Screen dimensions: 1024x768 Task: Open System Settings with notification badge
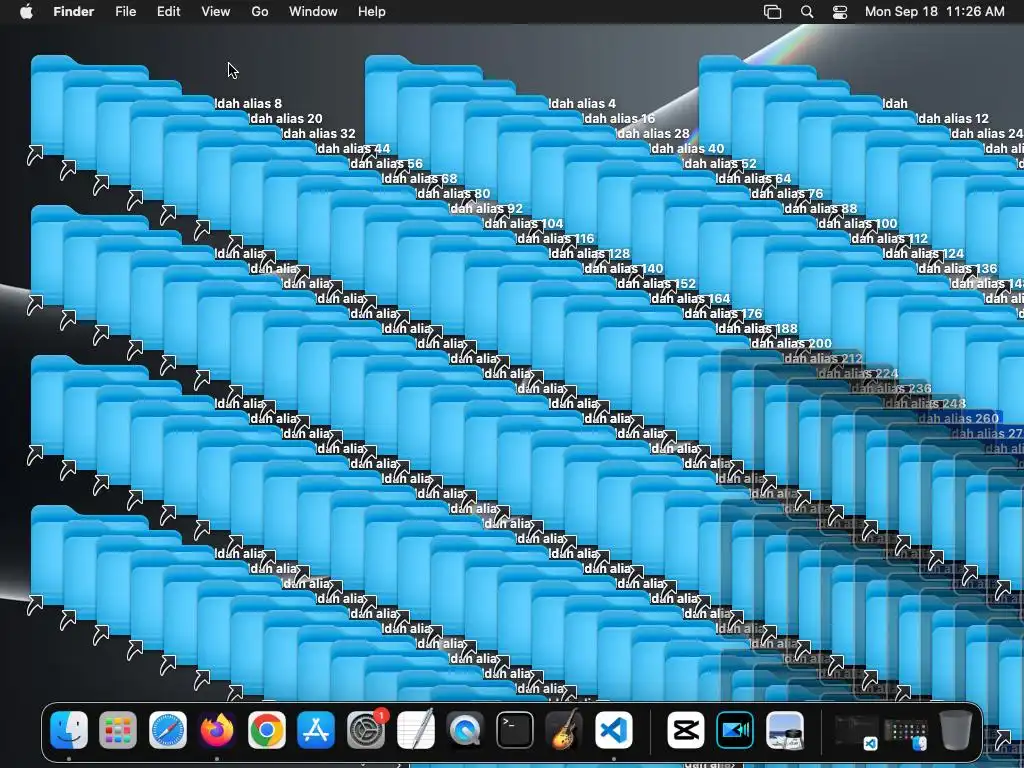(x=366, y=729)
